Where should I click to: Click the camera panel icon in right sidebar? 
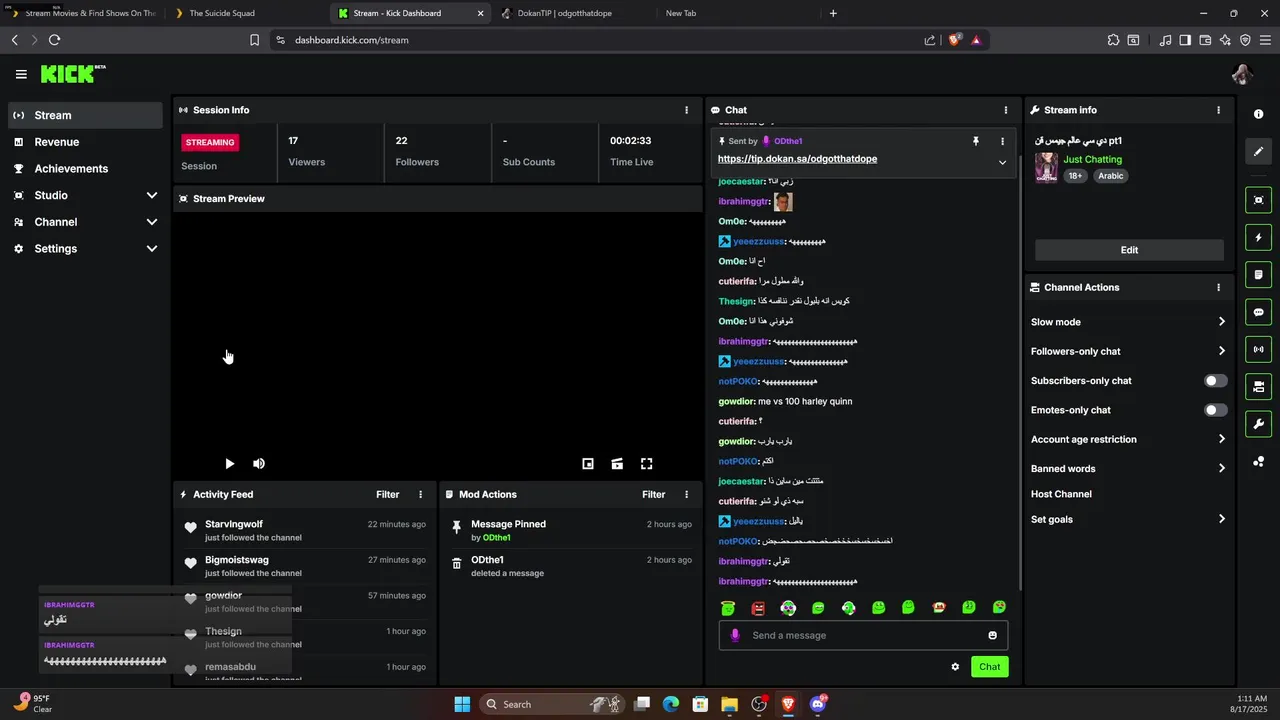(1258, 386)
